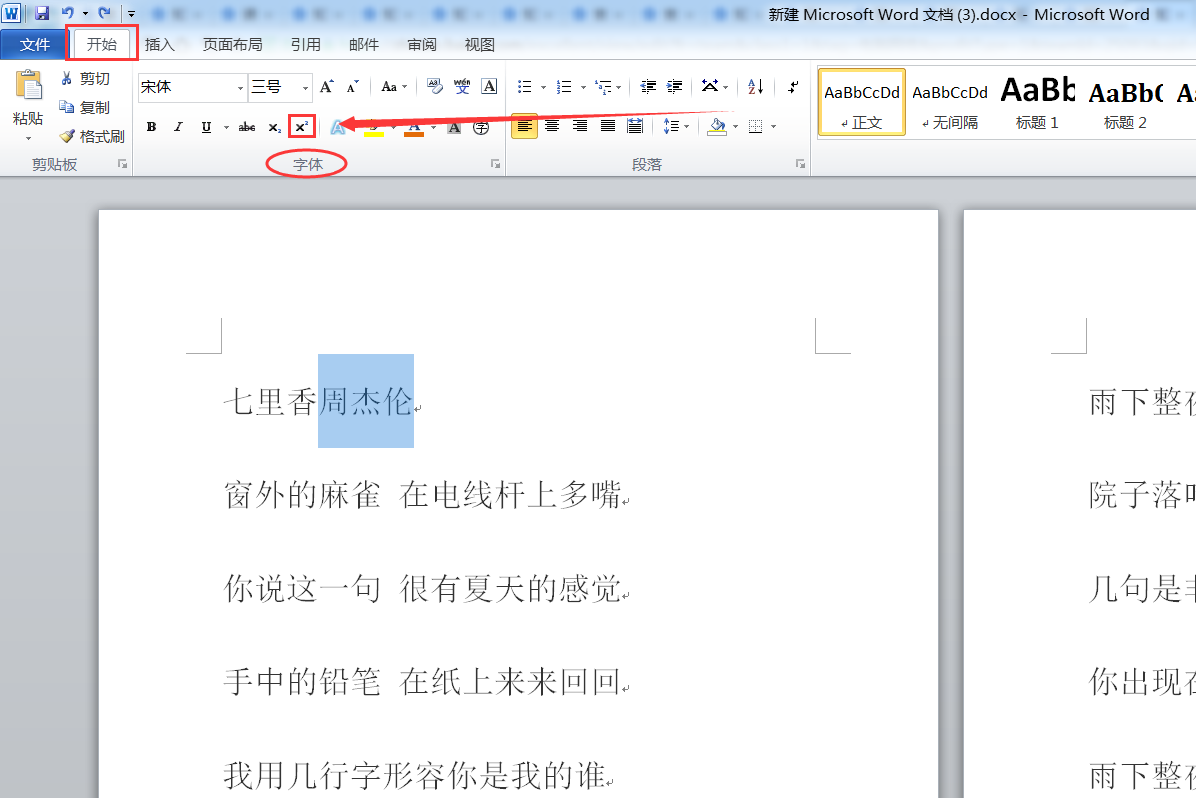The width and height of the screenshot is (1196, 798).
Task: Open the 页面布局 ribbon tab
Action: tap(233, 44)
